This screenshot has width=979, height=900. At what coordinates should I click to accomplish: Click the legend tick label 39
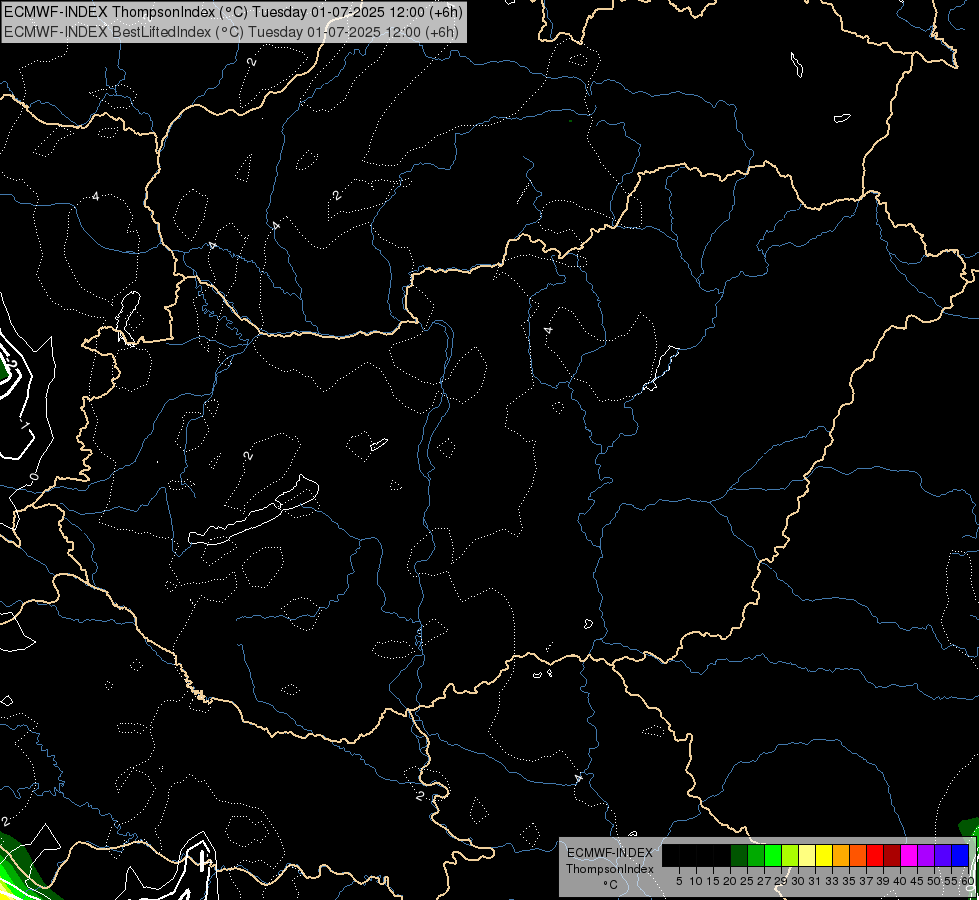tap(883, 881)
